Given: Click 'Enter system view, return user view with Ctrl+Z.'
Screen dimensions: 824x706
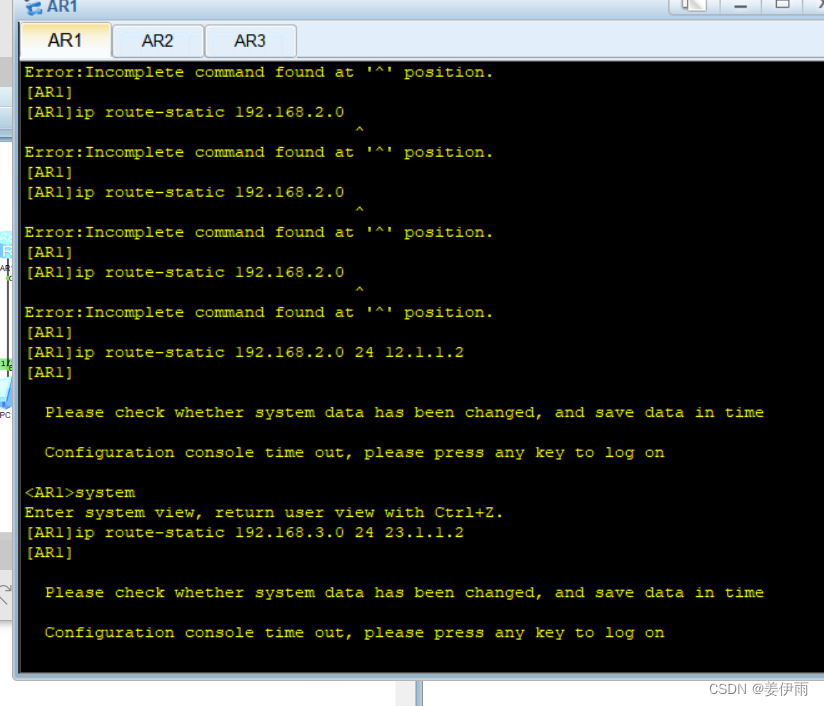Looking at the screenshot, I should click(264, 513).
